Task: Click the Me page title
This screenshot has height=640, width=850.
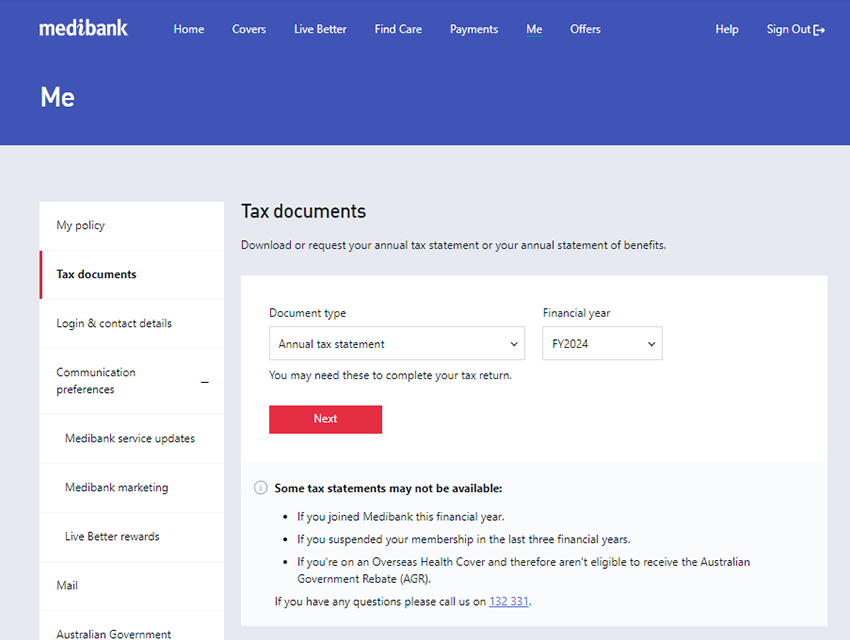Action: tap(57, 98)
